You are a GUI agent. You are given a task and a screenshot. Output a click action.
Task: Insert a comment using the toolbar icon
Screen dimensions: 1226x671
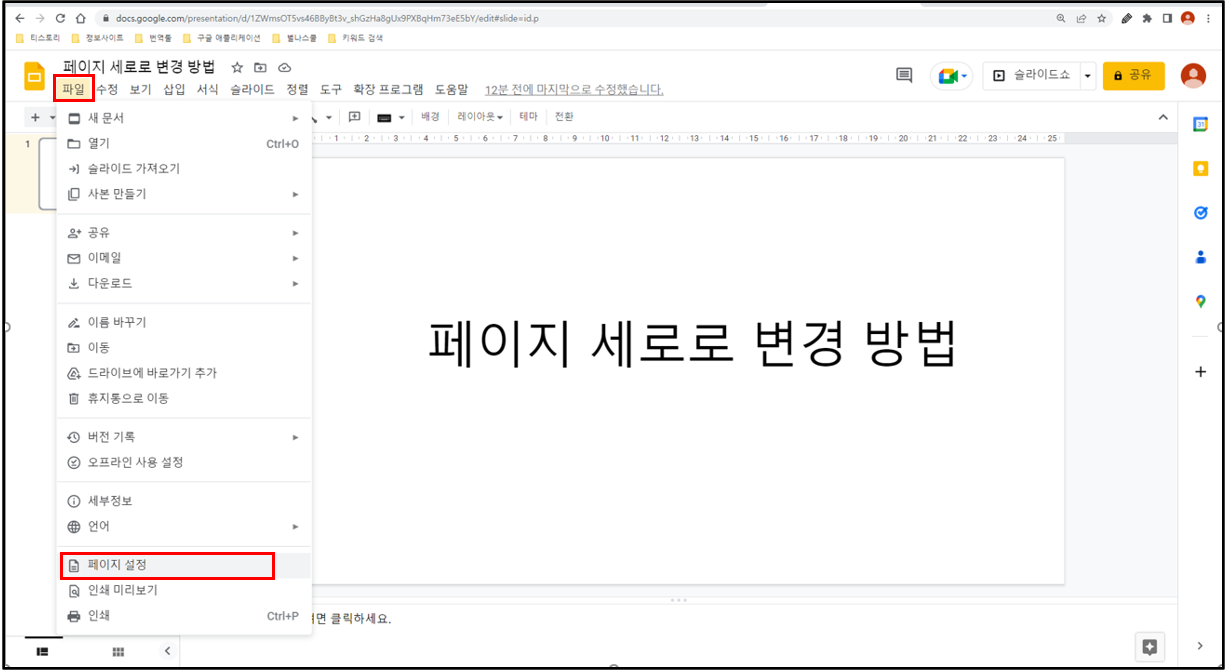click(354, 117)
